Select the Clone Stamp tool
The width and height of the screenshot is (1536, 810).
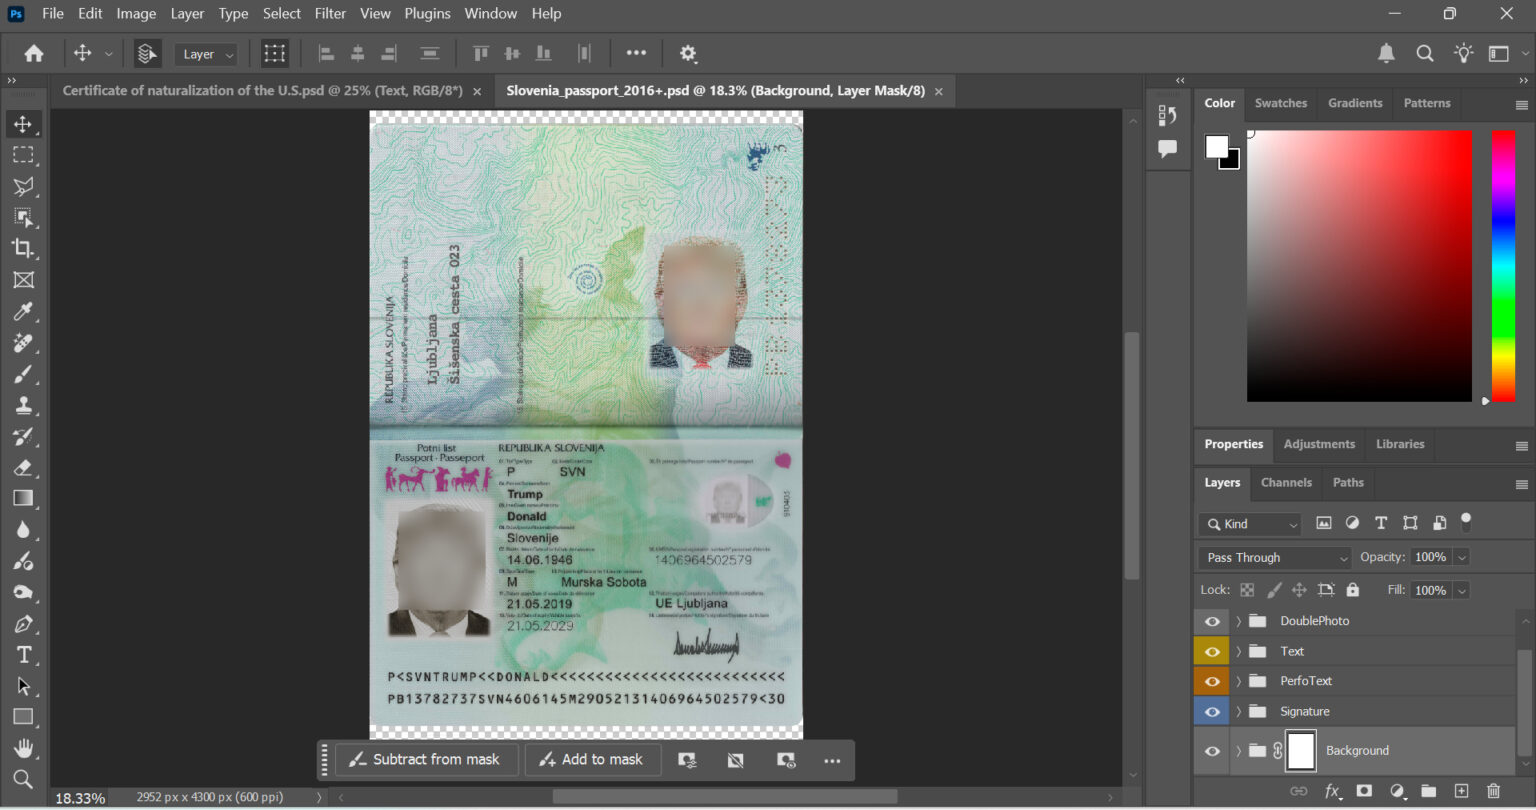(23, 405)
